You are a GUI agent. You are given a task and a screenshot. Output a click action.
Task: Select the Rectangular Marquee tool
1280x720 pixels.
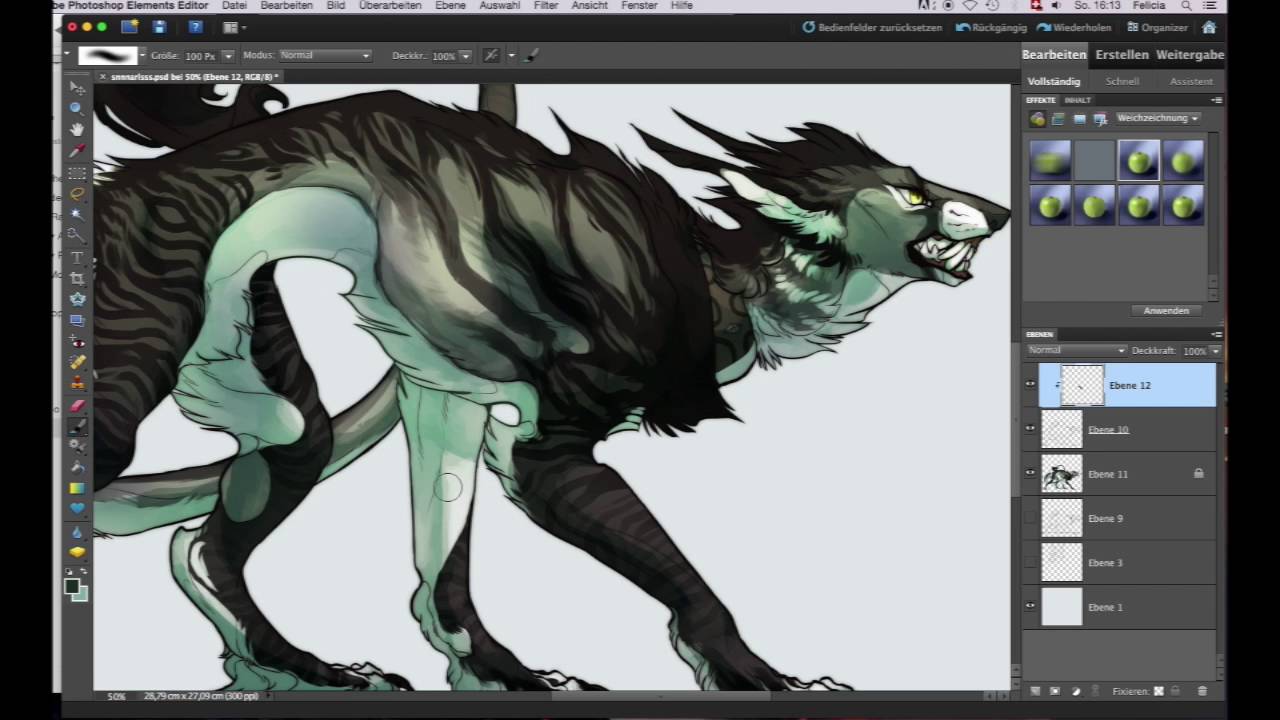point(77,172)
